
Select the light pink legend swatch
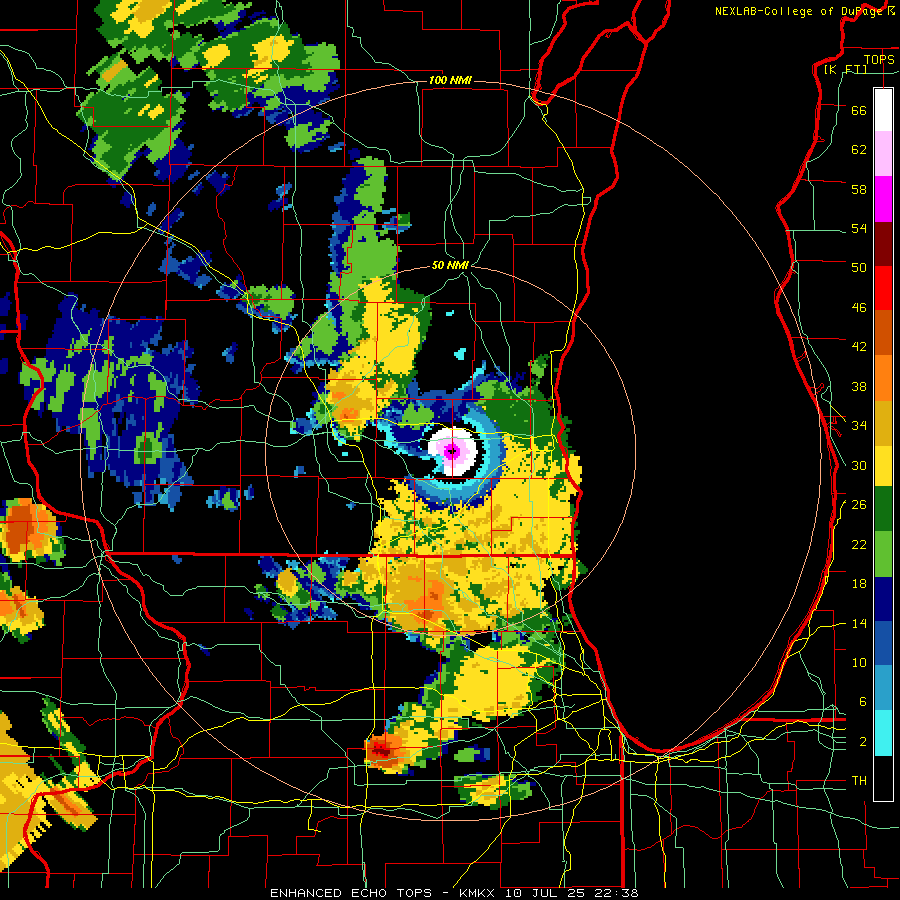click(883, 153)
